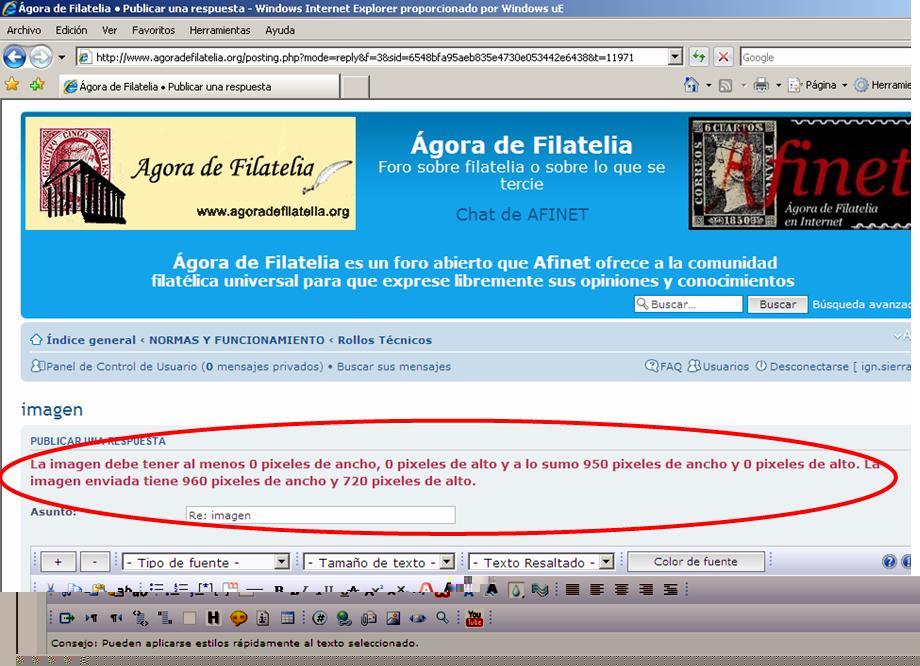Screen dimensions: 920x666
Task: Open the Chat de AFINET link
Action: 522,215
